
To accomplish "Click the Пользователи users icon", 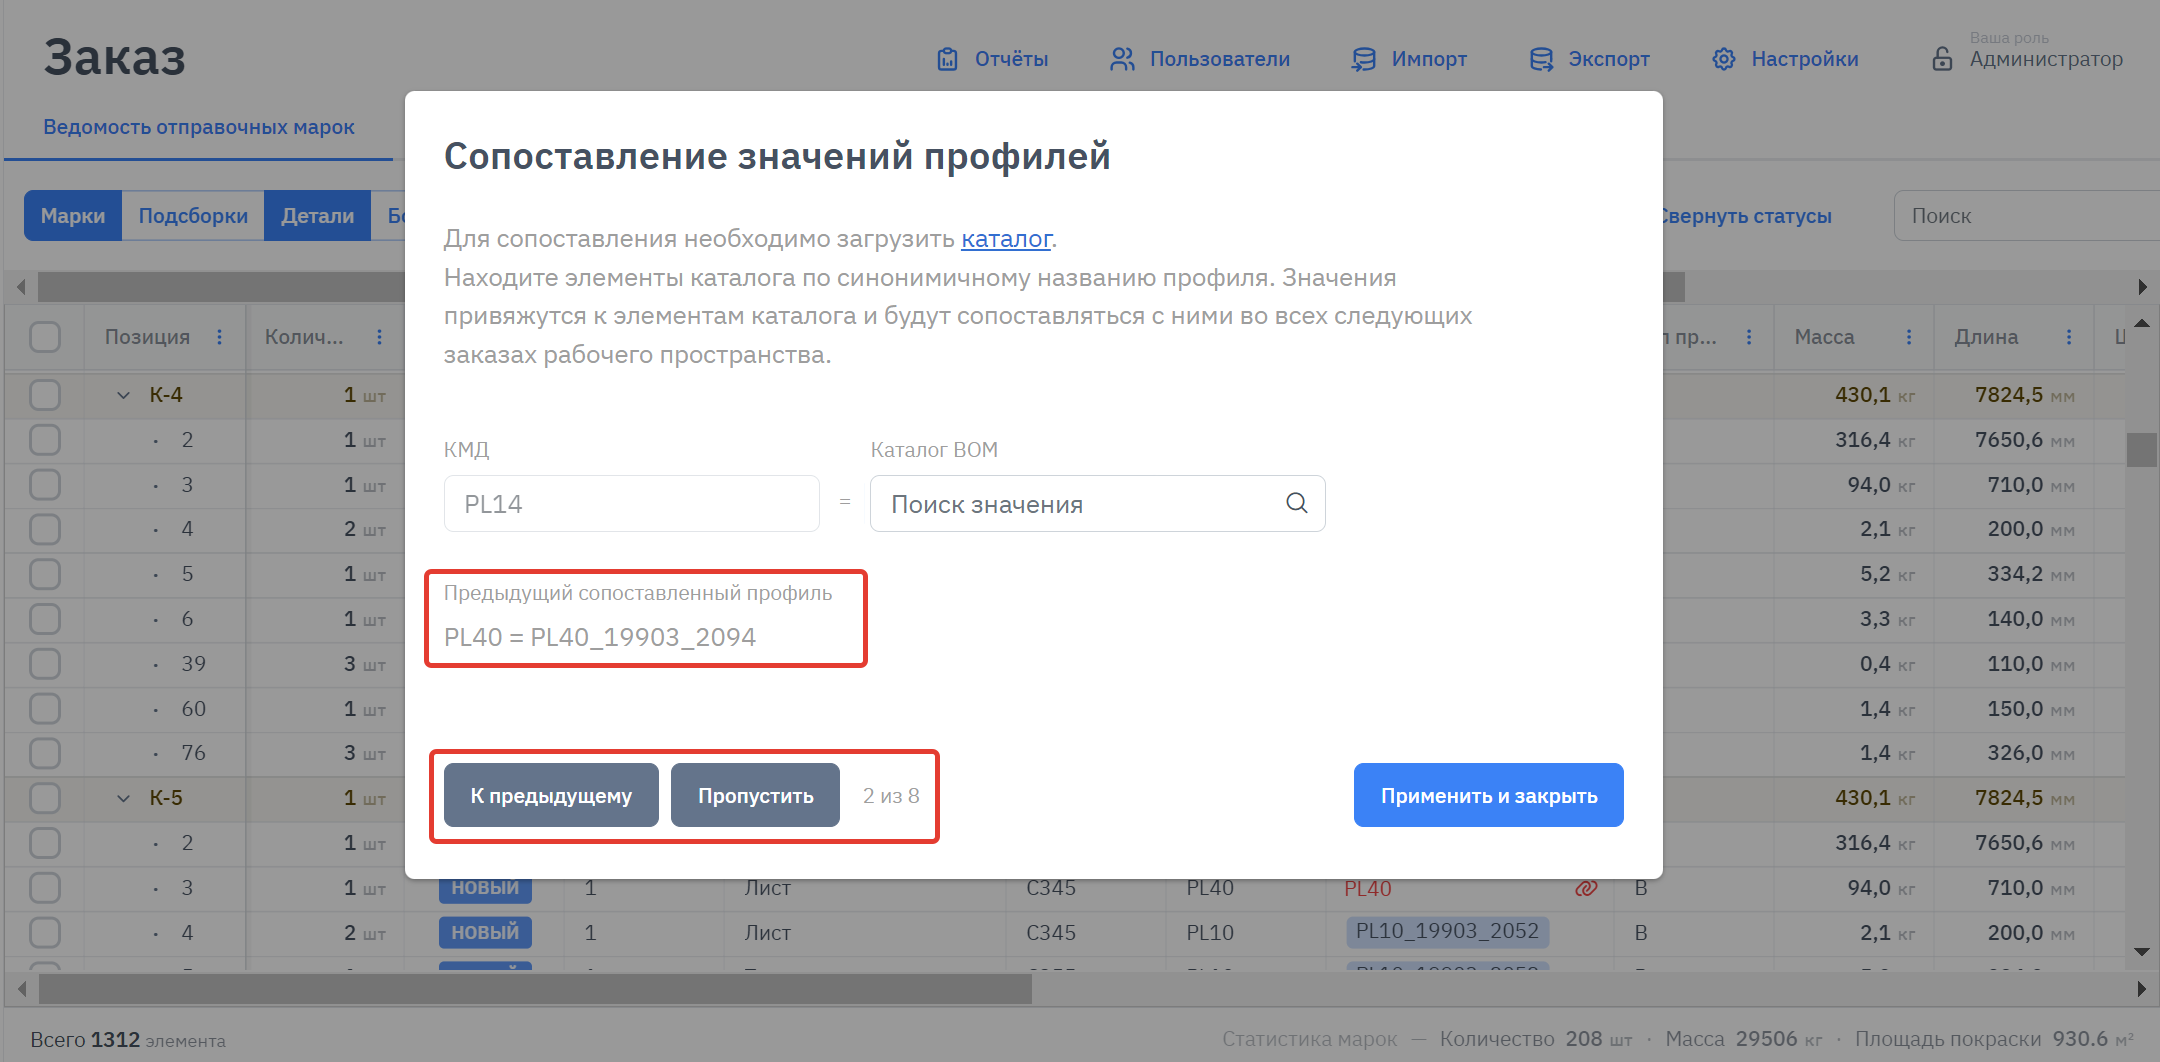I will click(x=1122, y=59).
